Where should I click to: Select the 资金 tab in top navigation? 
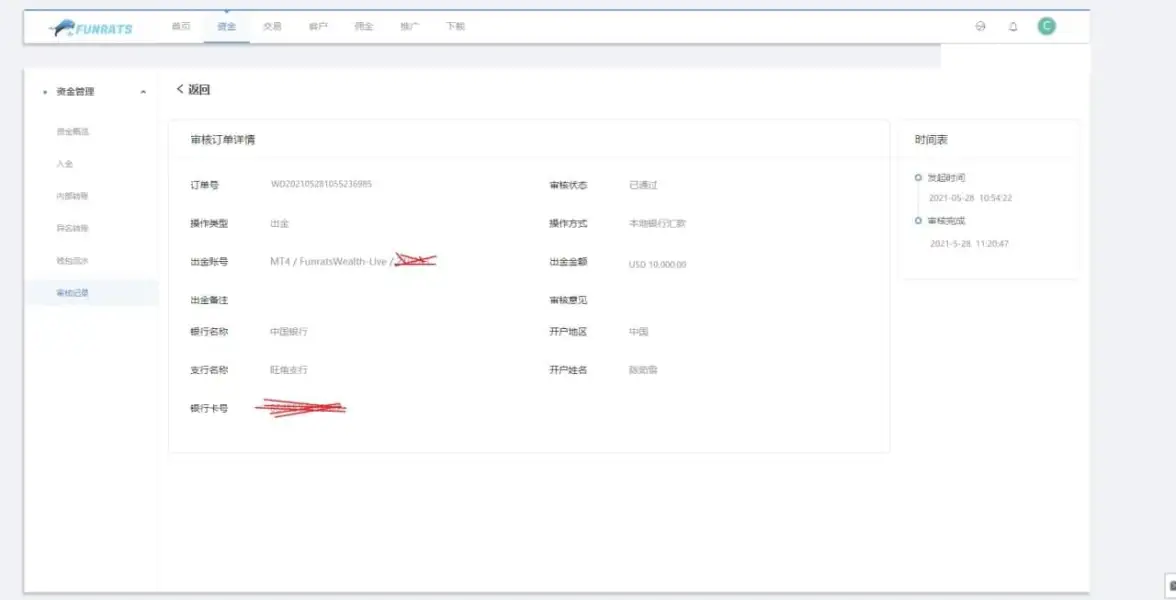[226, 27]
